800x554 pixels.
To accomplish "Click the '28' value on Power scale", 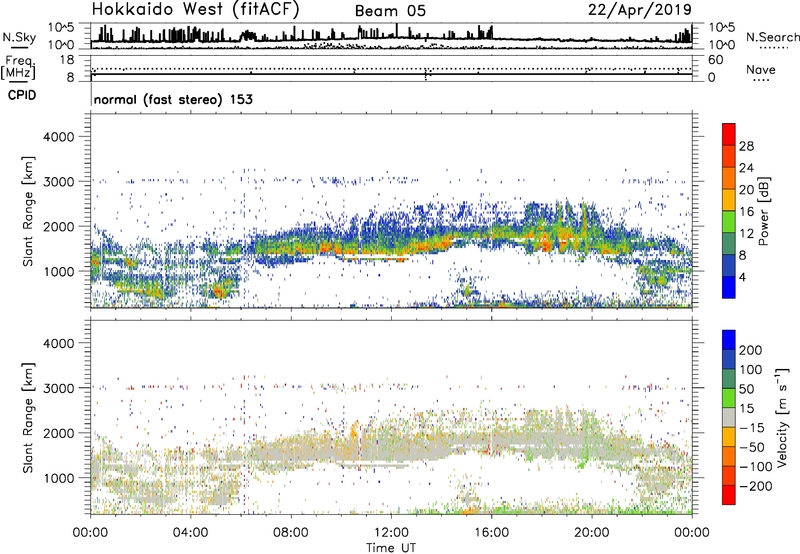I will point(746,146).
